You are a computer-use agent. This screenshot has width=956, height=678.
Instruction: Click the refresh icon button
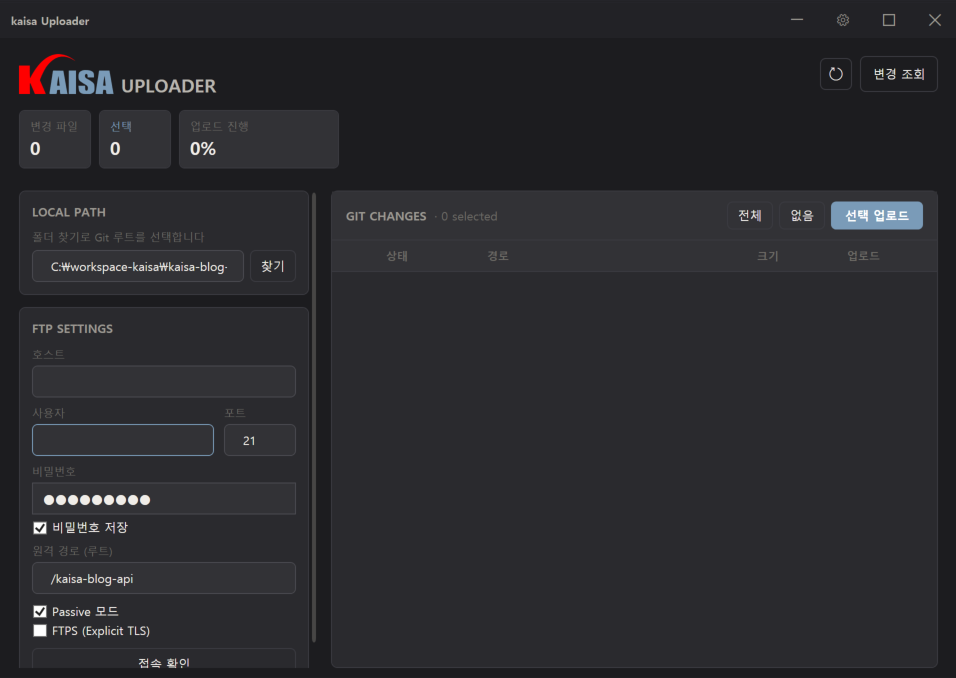(835, 74)
